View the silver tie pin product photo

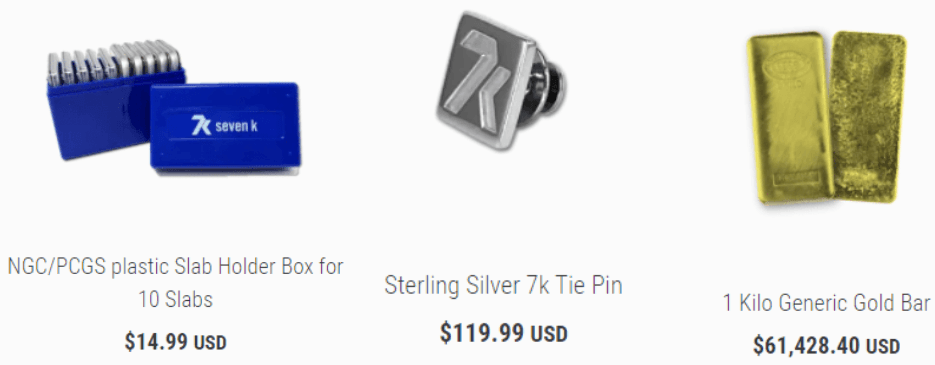pyautogui.click(x=501, y=79)
